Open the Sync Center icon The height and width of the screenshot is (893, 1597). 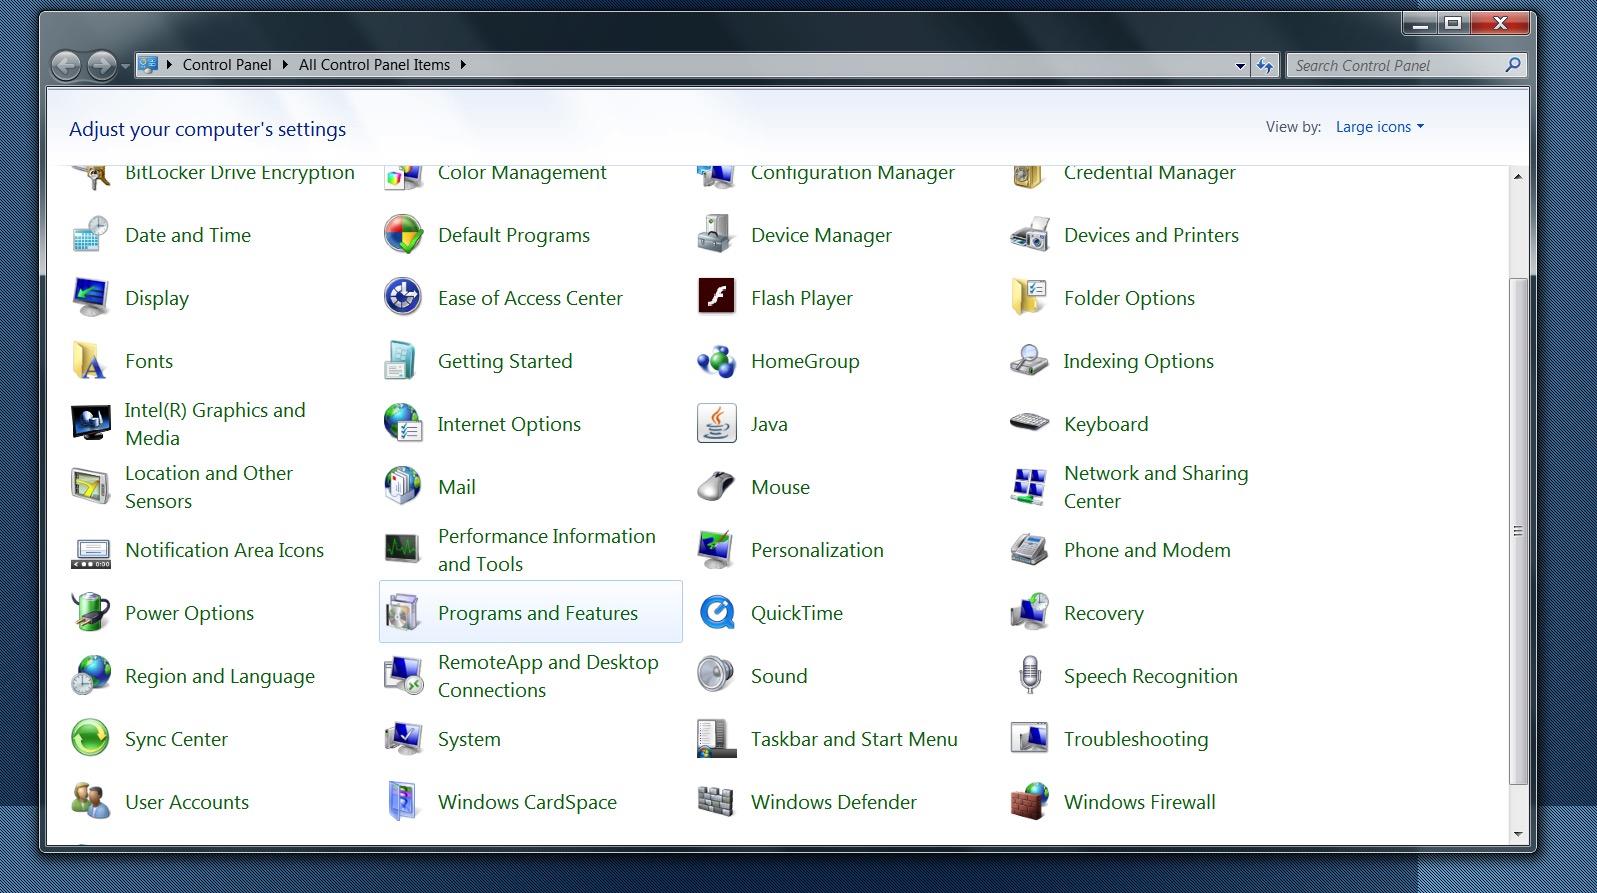(x=91, y=739)
